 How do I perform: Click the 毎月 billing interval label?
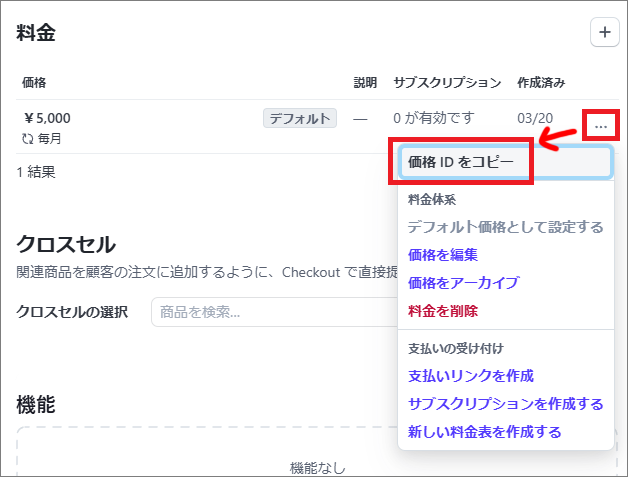(x=49, y=139)
